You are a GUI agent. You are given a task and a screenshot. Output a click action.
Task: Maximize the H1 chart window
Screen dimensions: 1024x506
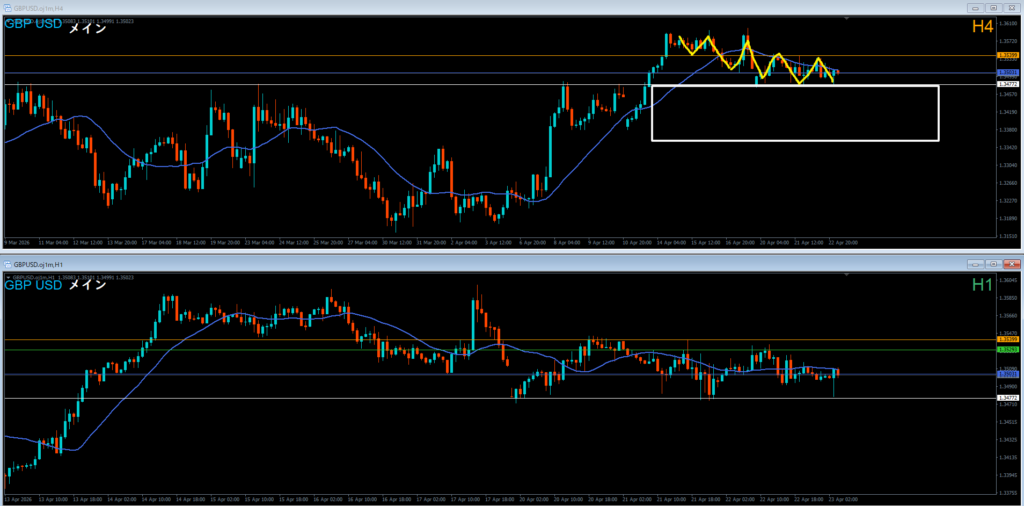[x=993, y=264]
